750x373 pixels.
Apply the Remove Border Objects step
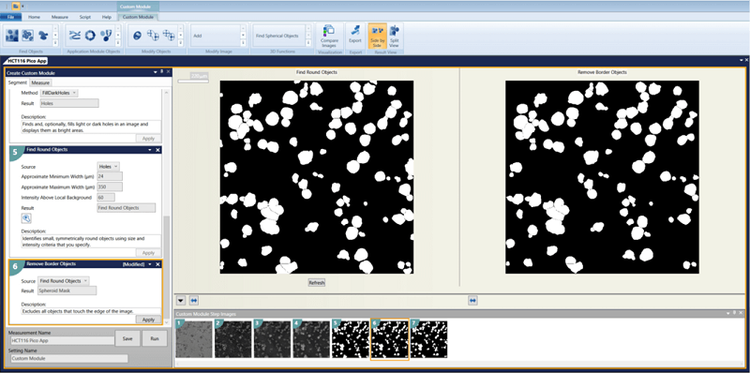coord(148,319)
